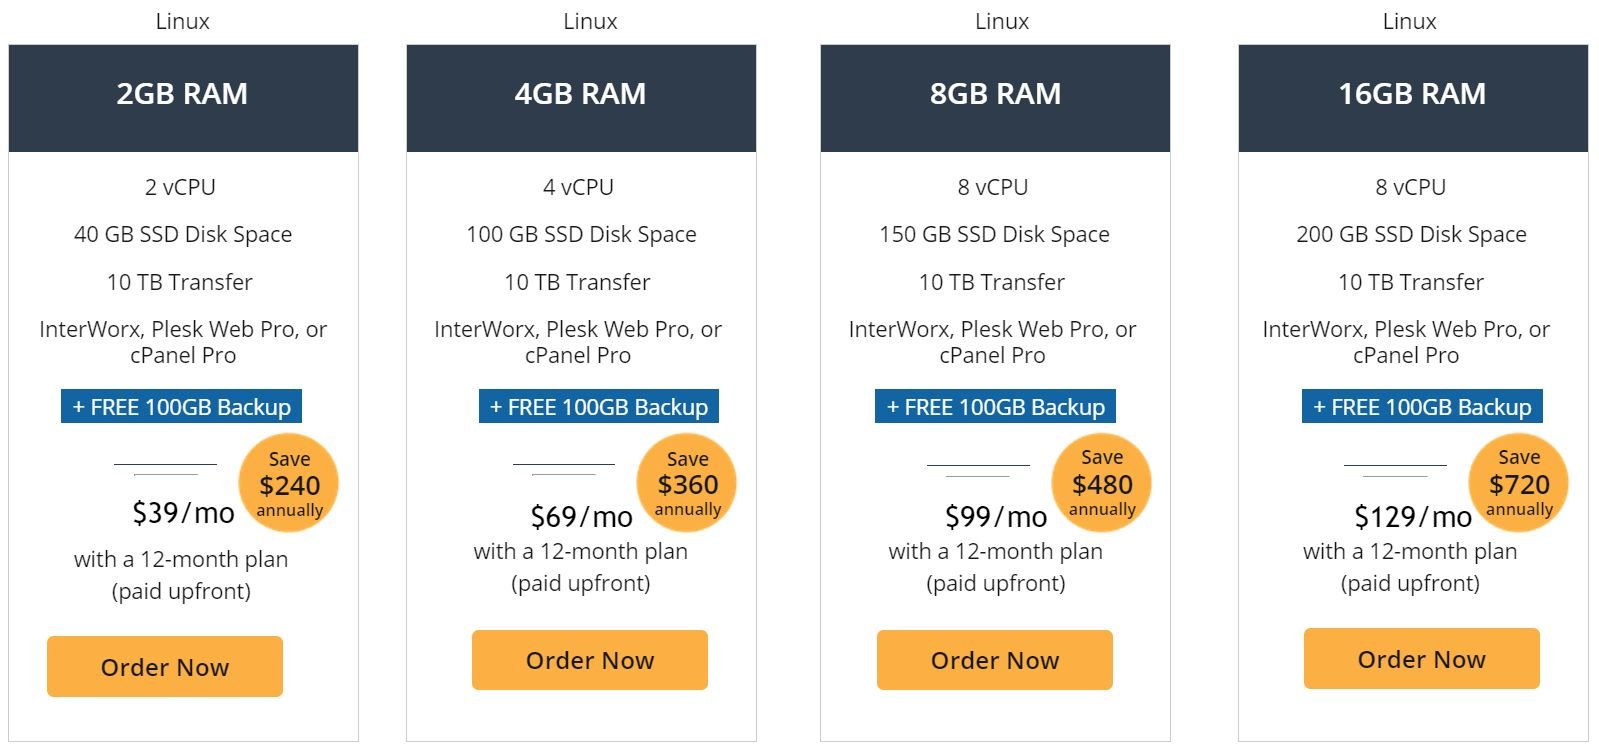Click the Save $480 annually badge
The width and height of the screenshot is (1599, 748).
[1102, 483]
